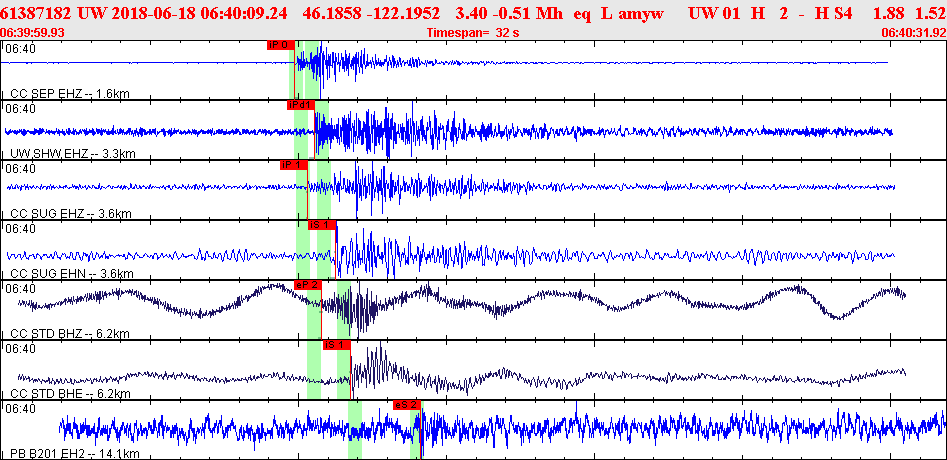Click the 06:40 time tick in top trace

click(x=20, y=49)
